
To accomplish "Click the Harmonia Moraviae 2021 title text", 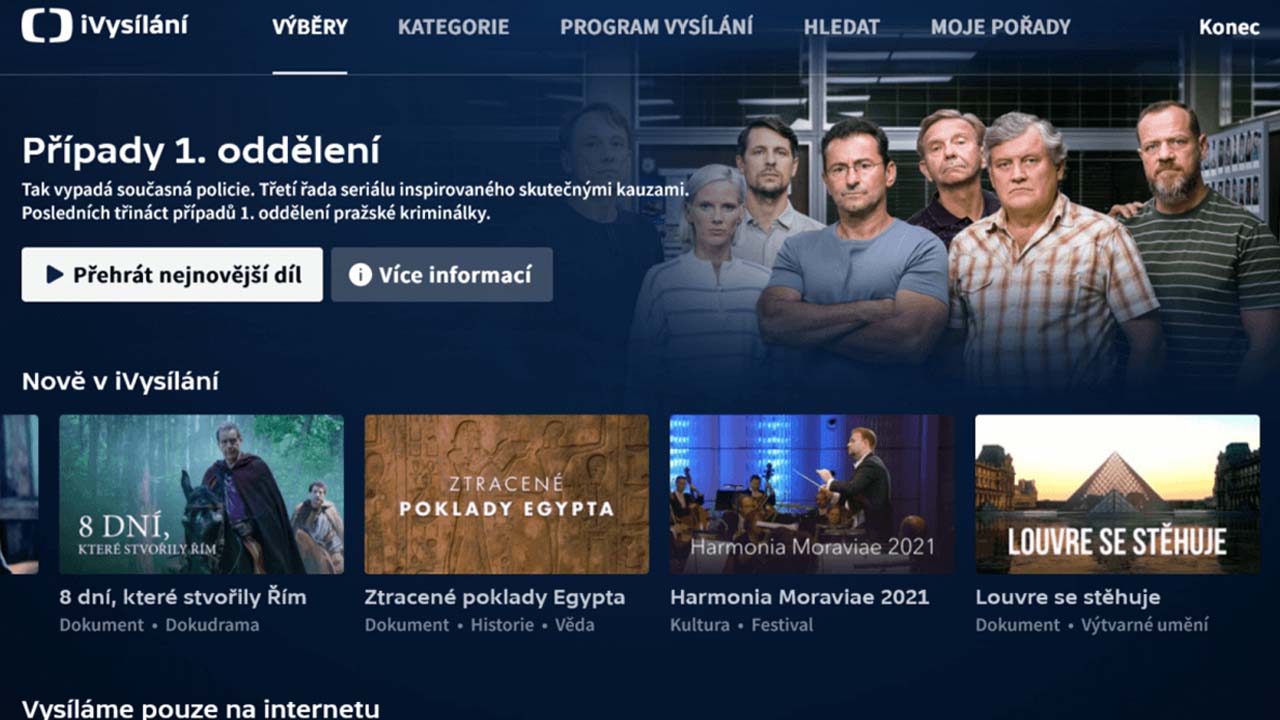I will (x=800, y=598).
